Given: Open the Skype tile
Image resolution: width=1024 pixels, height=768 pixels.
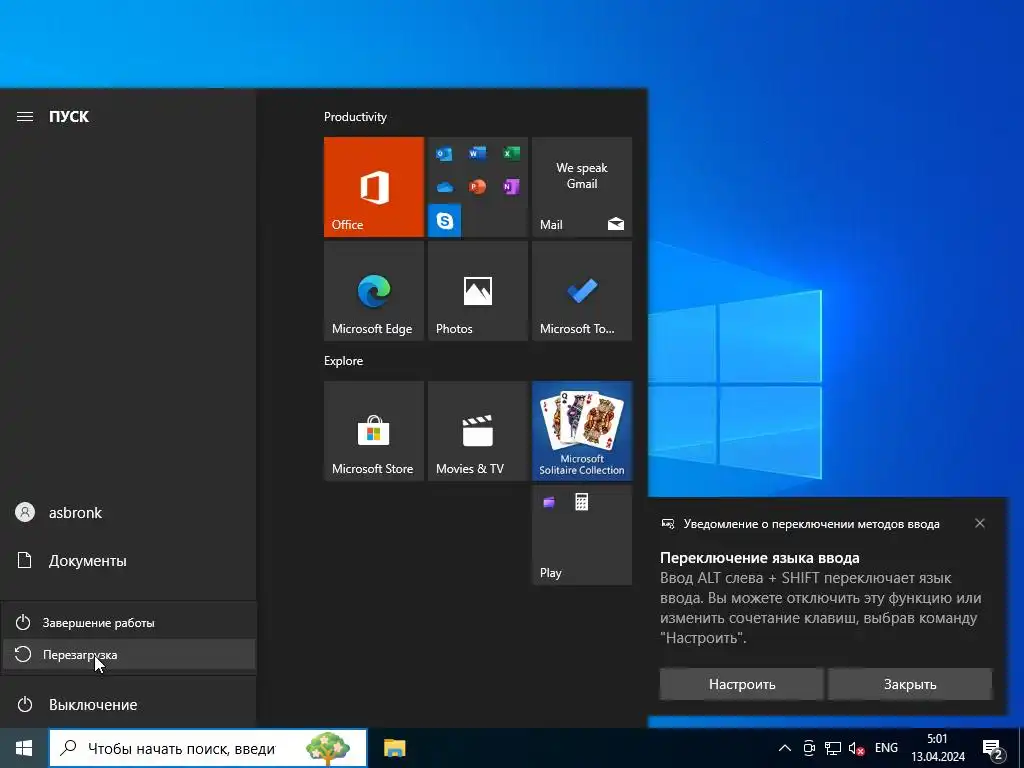Looking at the screenshot, I should (x=445, y=221).
